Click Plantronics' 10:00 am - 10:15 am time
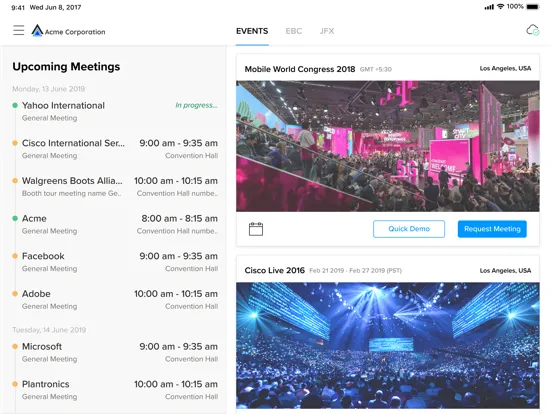The width and height of the screenshot is (552, 414). tap(176, 384)
